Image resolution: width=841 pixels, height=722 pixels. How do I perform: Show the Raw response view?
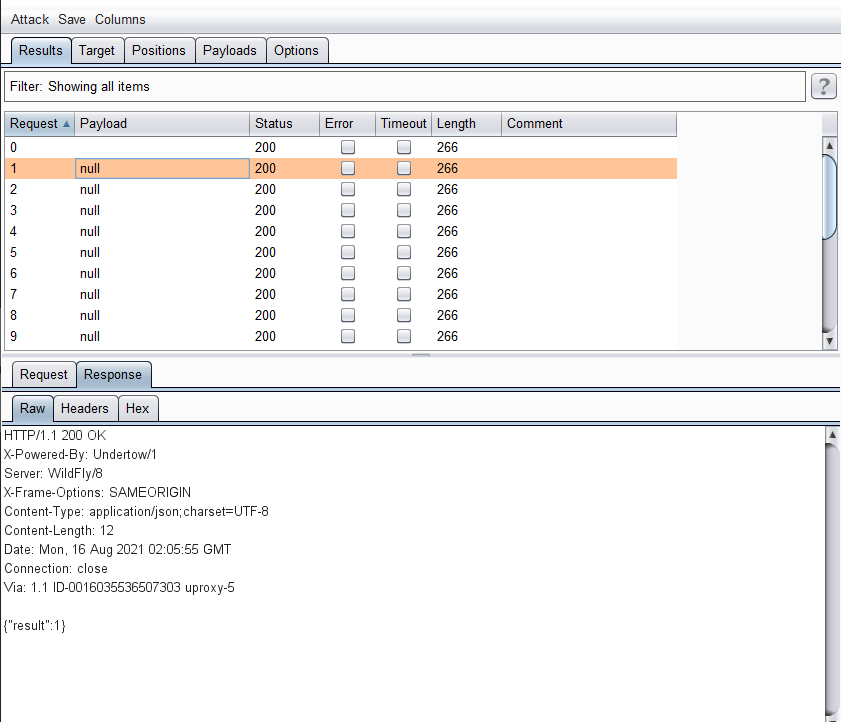click(x=32, y=409)
